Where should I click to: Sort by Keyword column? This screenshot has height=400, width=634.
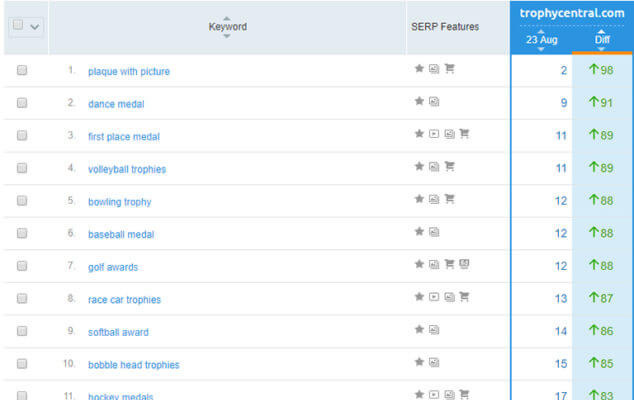click(227, 27)
